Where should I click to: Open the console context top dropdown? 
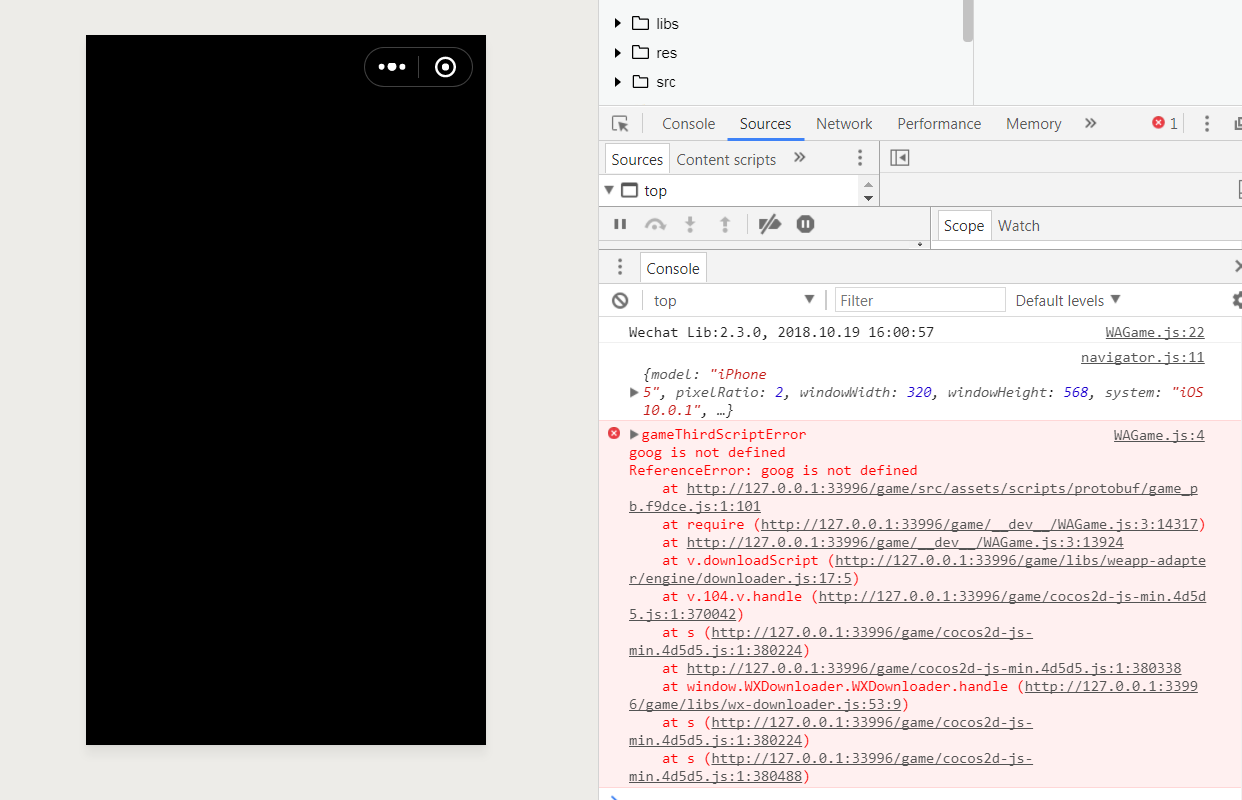(735, 300)
